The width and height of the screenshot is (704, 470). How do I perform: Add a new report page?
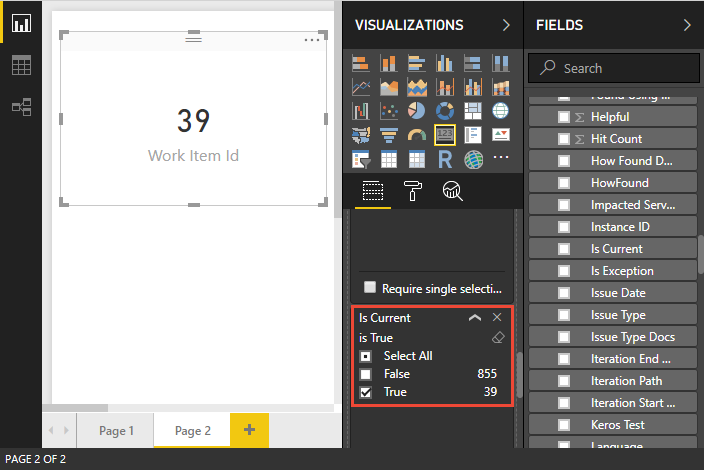pos(249,430)
